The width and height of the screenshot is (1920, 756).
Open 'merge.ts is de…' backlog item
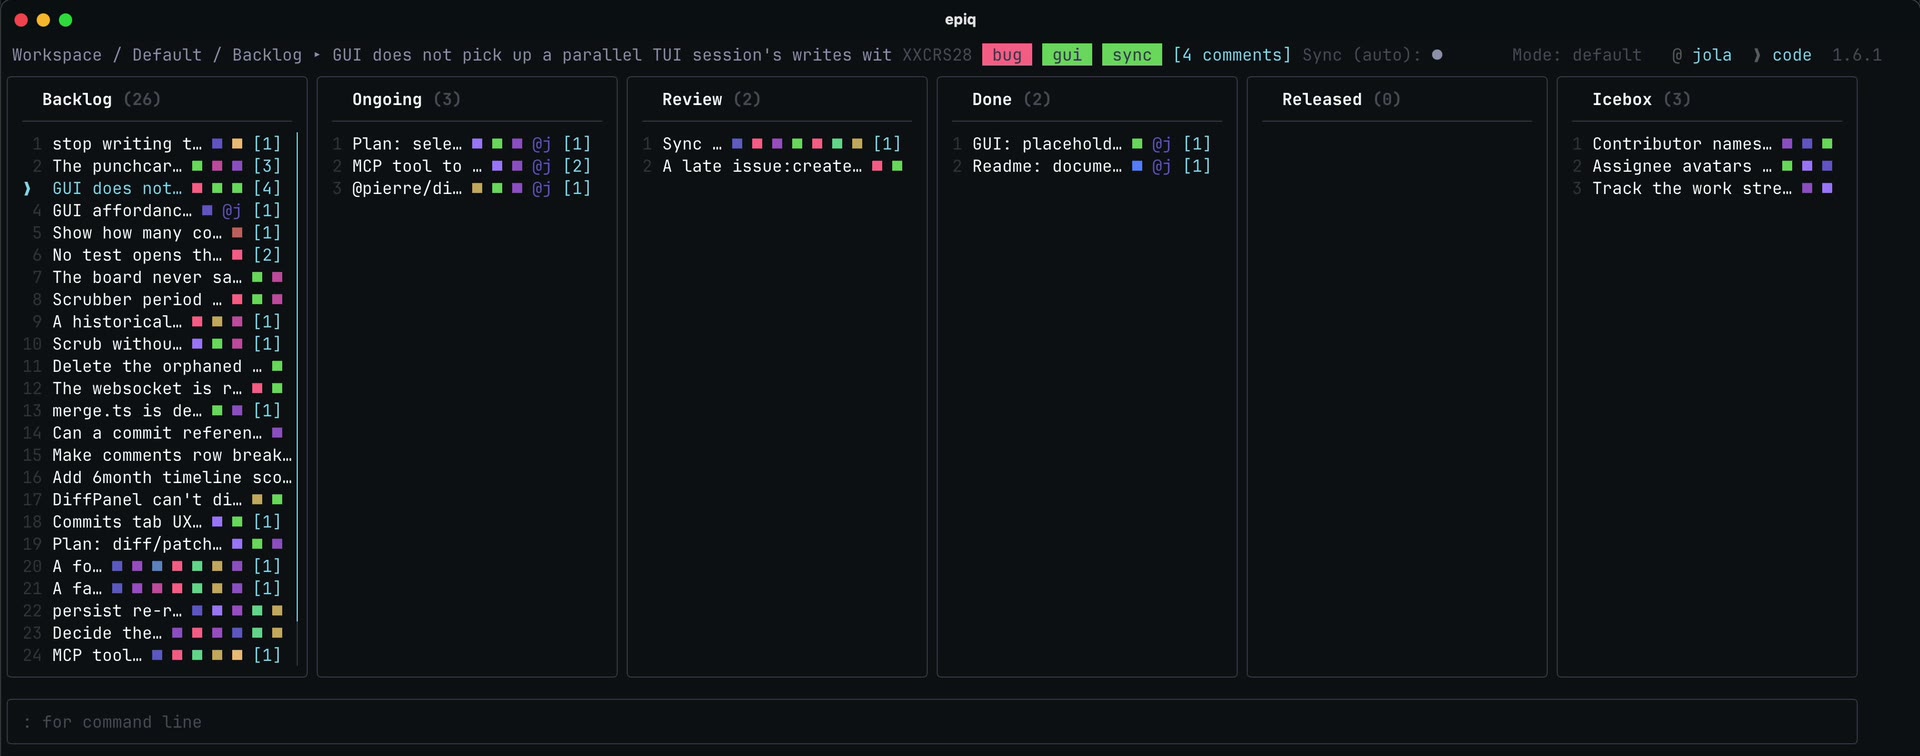click(x=157, y=410)
